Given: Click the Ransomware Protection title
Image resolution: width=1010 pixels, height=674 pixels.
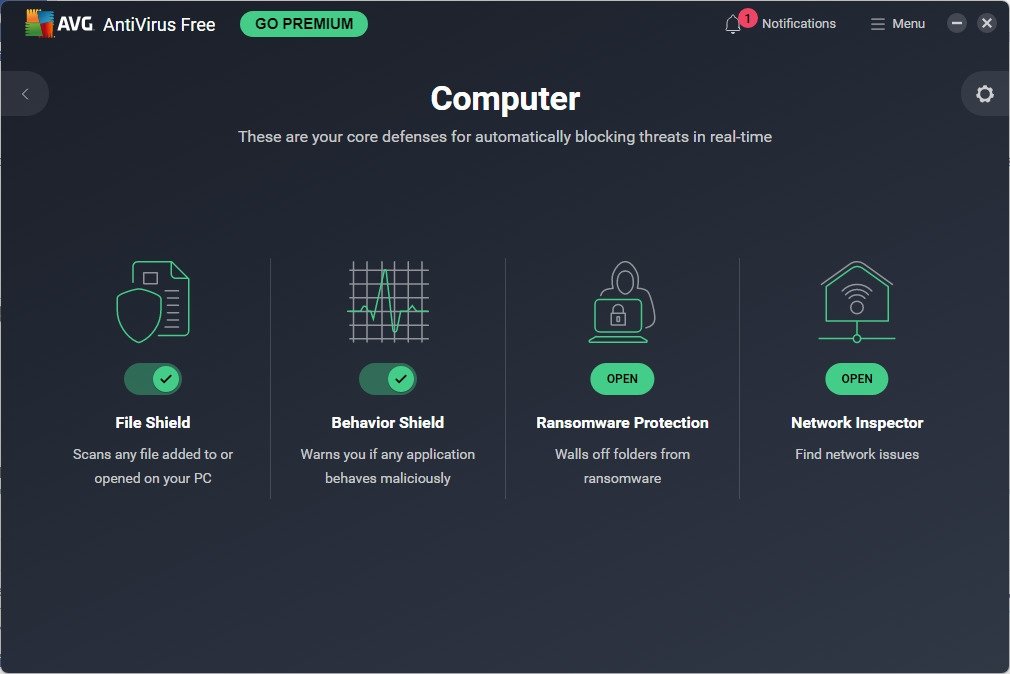Looking at the screenshot, I should [622, 423].
